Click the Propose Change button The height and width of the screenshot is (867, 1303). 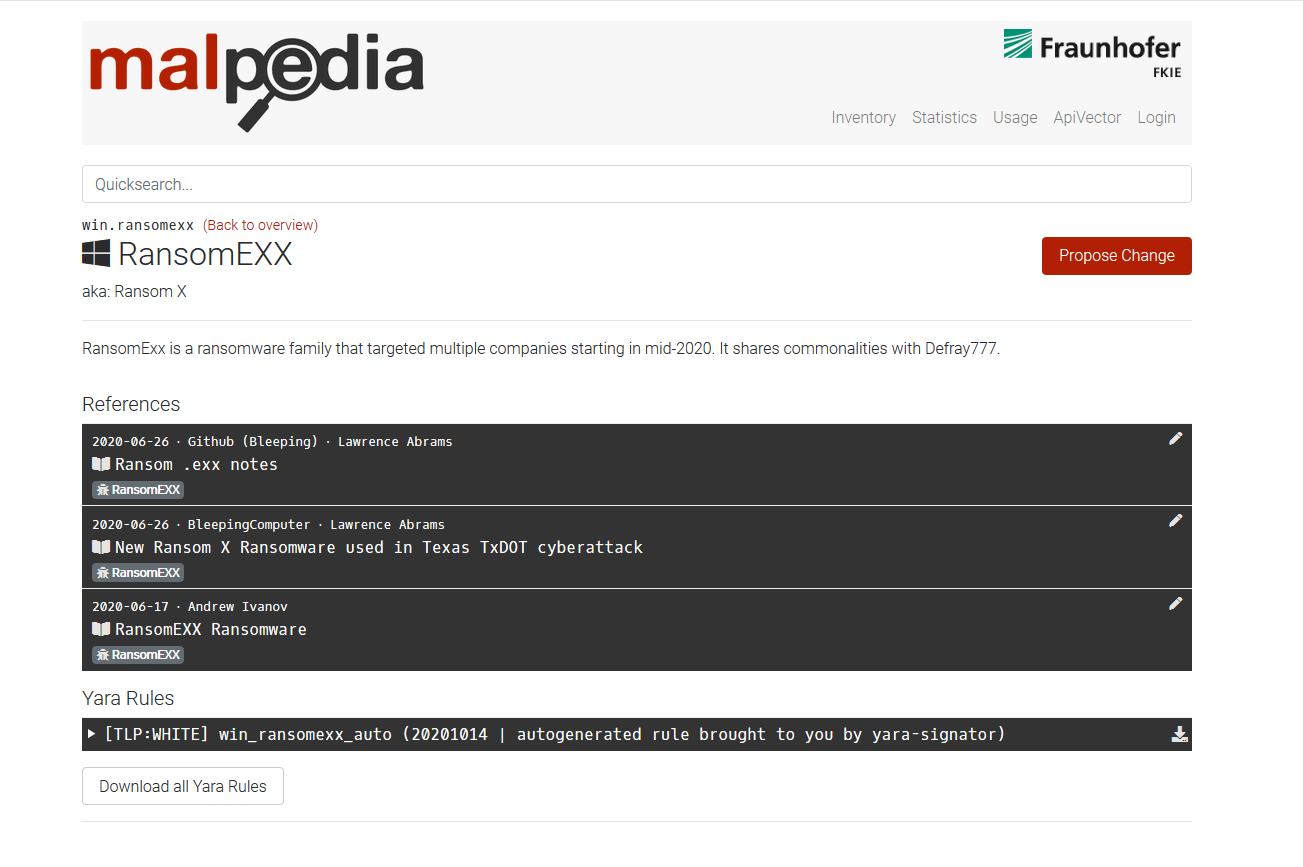click(x=1116, y=256)
